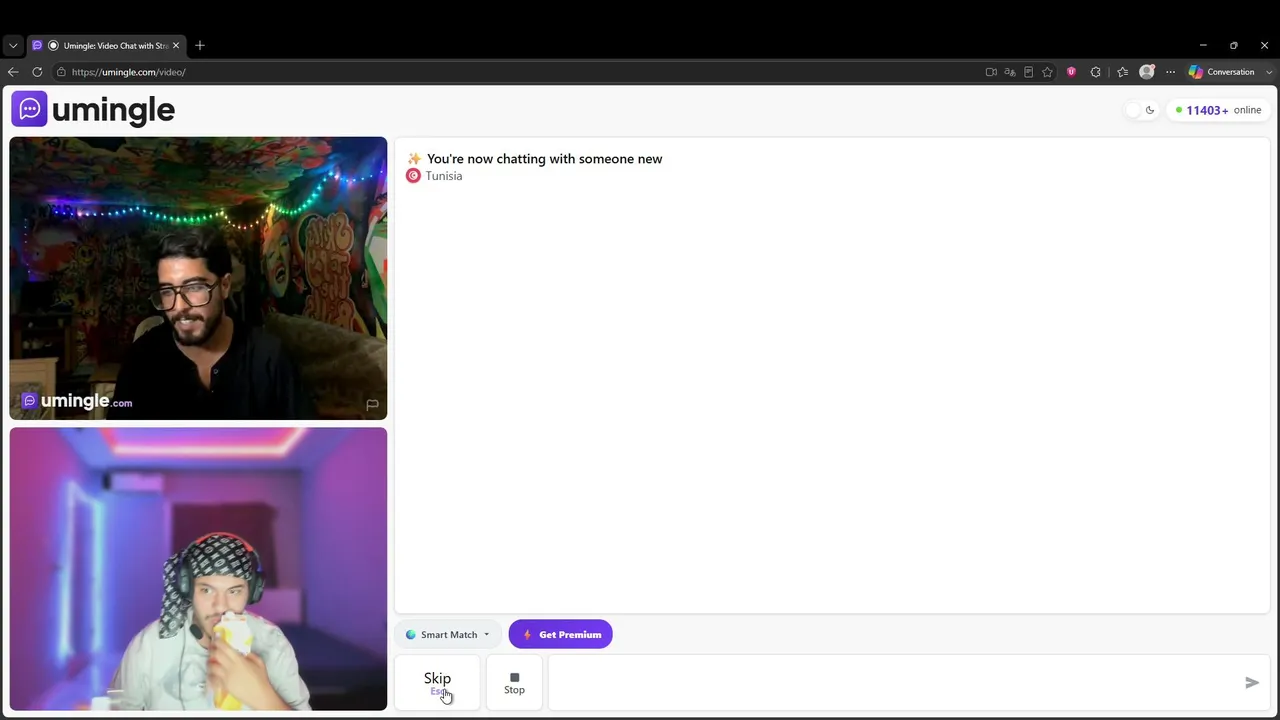The height and width of the screenshot is (720, 1280).
Task: Click the Tunisia country label
Action: click(444, 176)
